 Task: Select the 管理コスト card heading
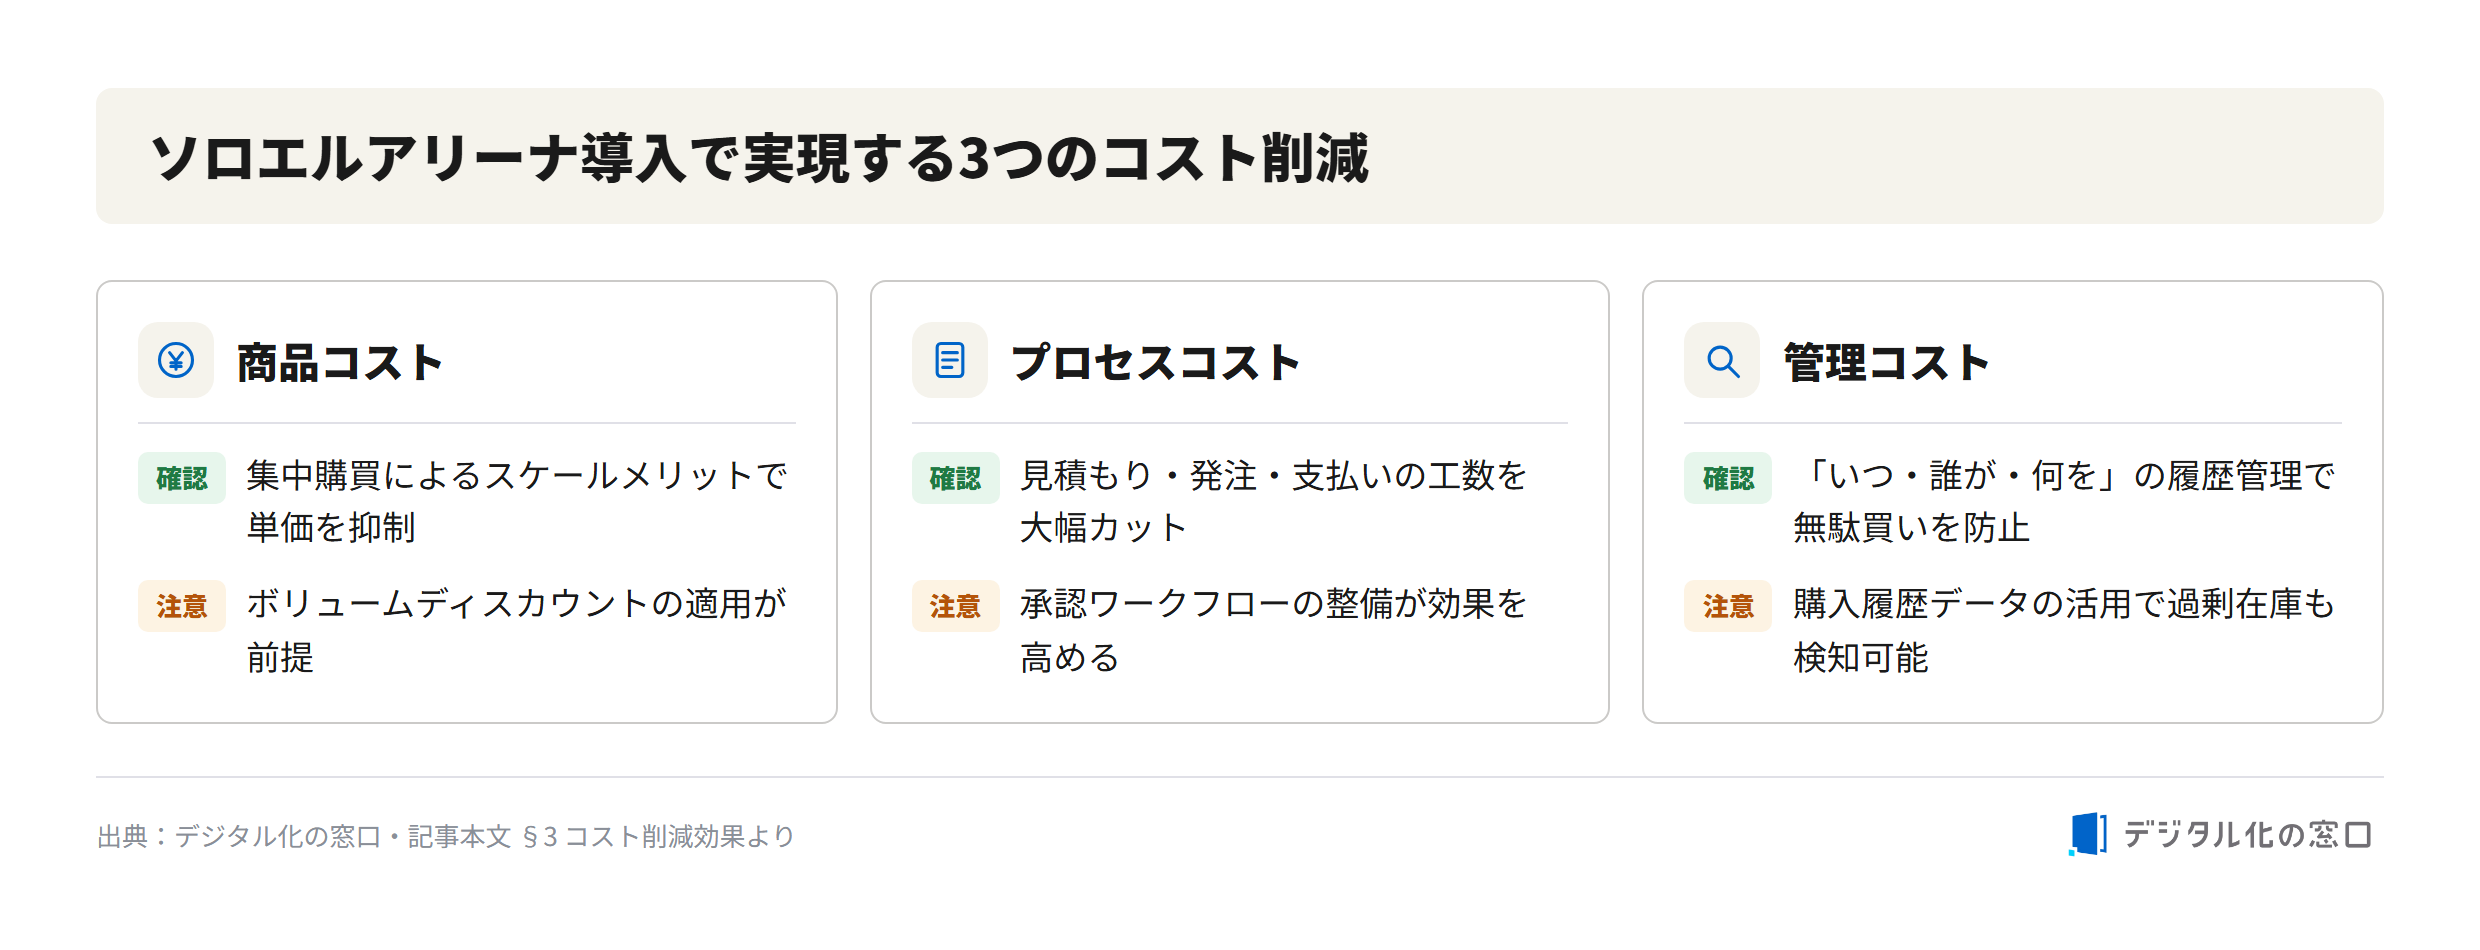(1887, 362)
